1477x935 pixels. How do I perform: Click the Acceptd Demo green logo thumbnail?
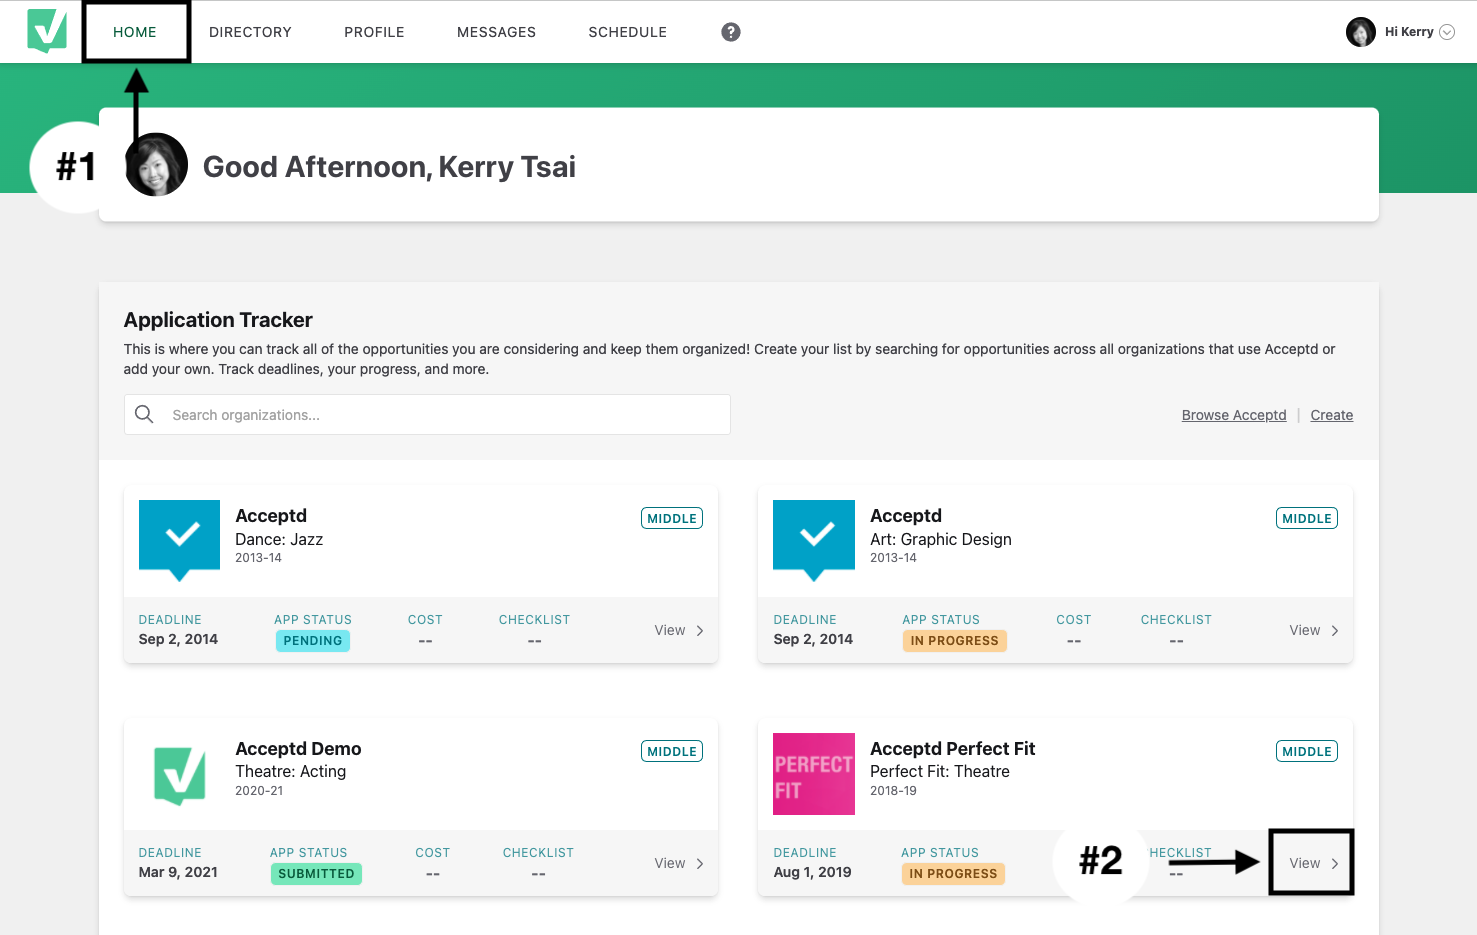pos(179,774)
